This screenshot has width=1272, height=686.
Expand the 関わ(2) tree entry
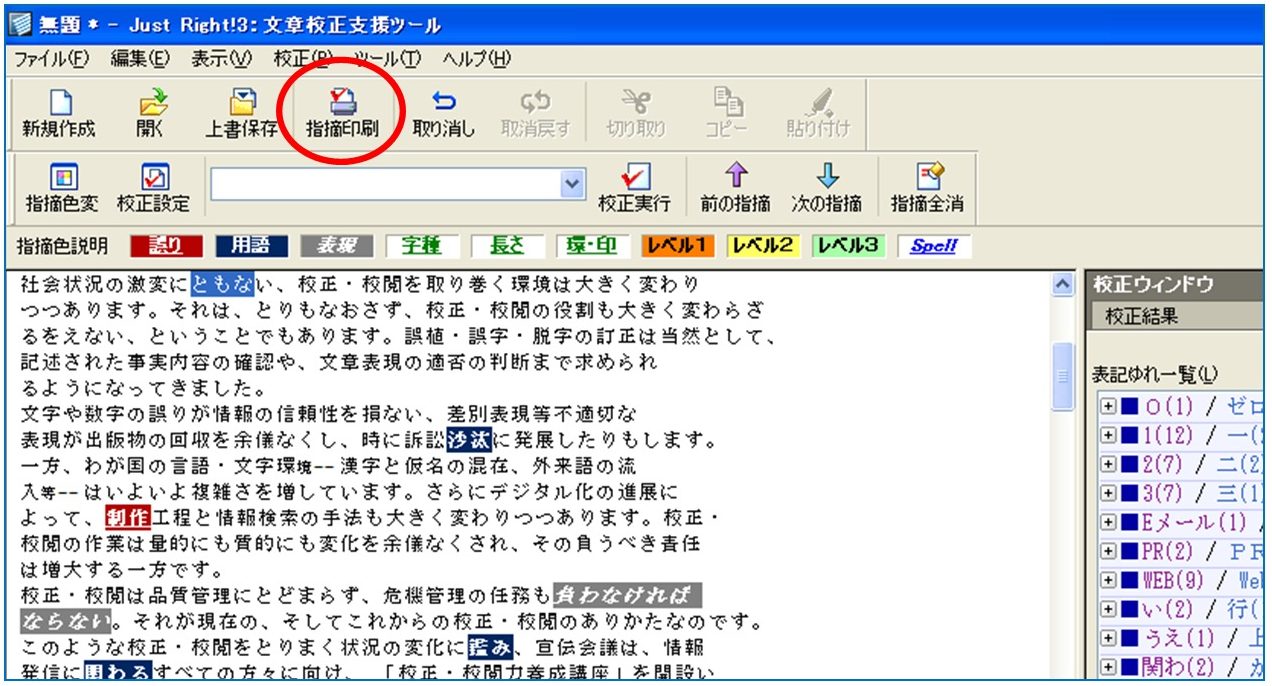click(1107, 667)
